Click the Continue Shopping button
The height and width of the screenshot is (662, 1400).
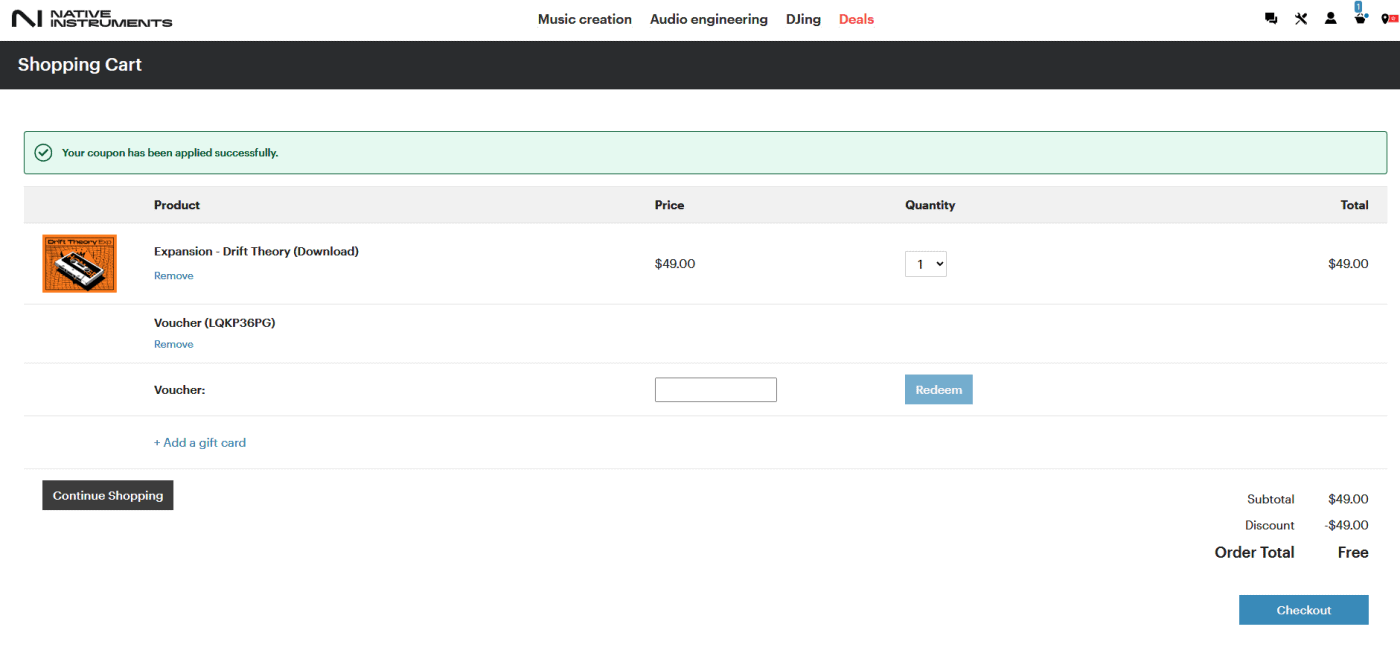click(108, 496)
